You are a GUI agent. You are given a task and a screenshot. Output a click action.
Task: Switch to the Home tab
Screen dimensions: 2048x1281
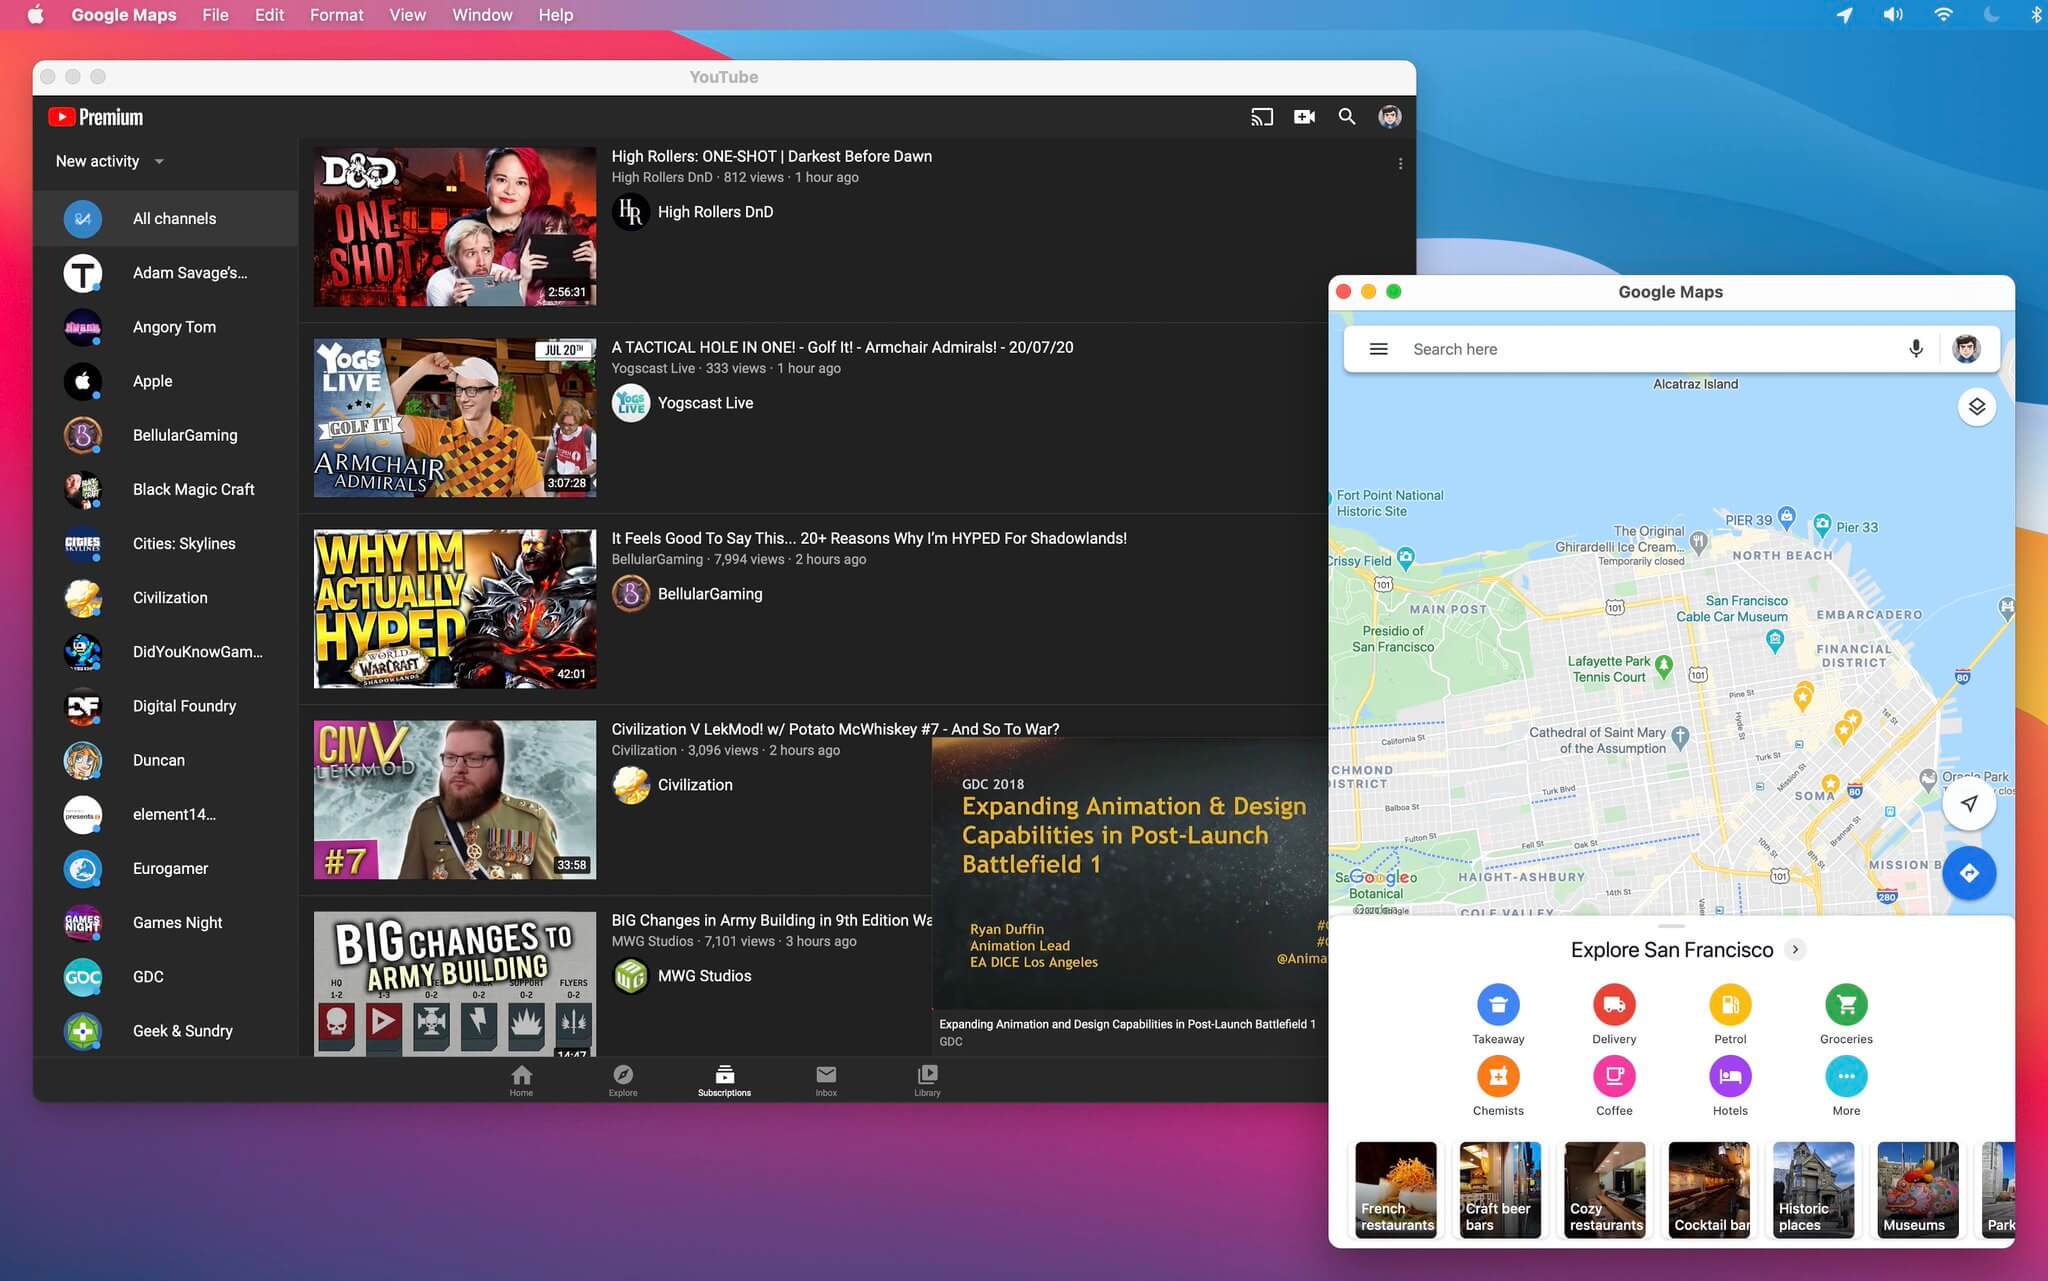pyautogui.click(x=521, y=1080)
